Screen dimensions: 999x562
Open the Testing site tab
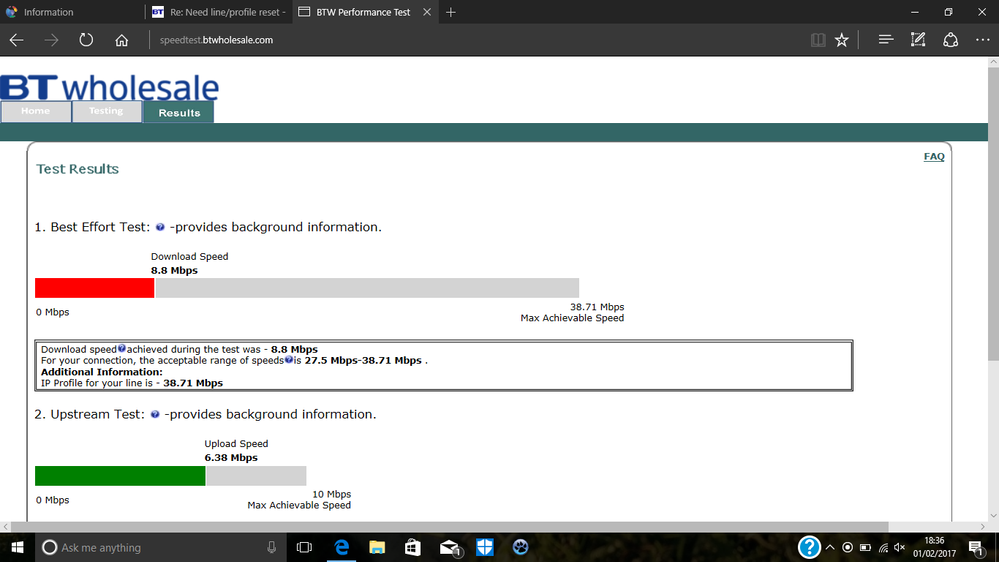(x=106, y=111)
